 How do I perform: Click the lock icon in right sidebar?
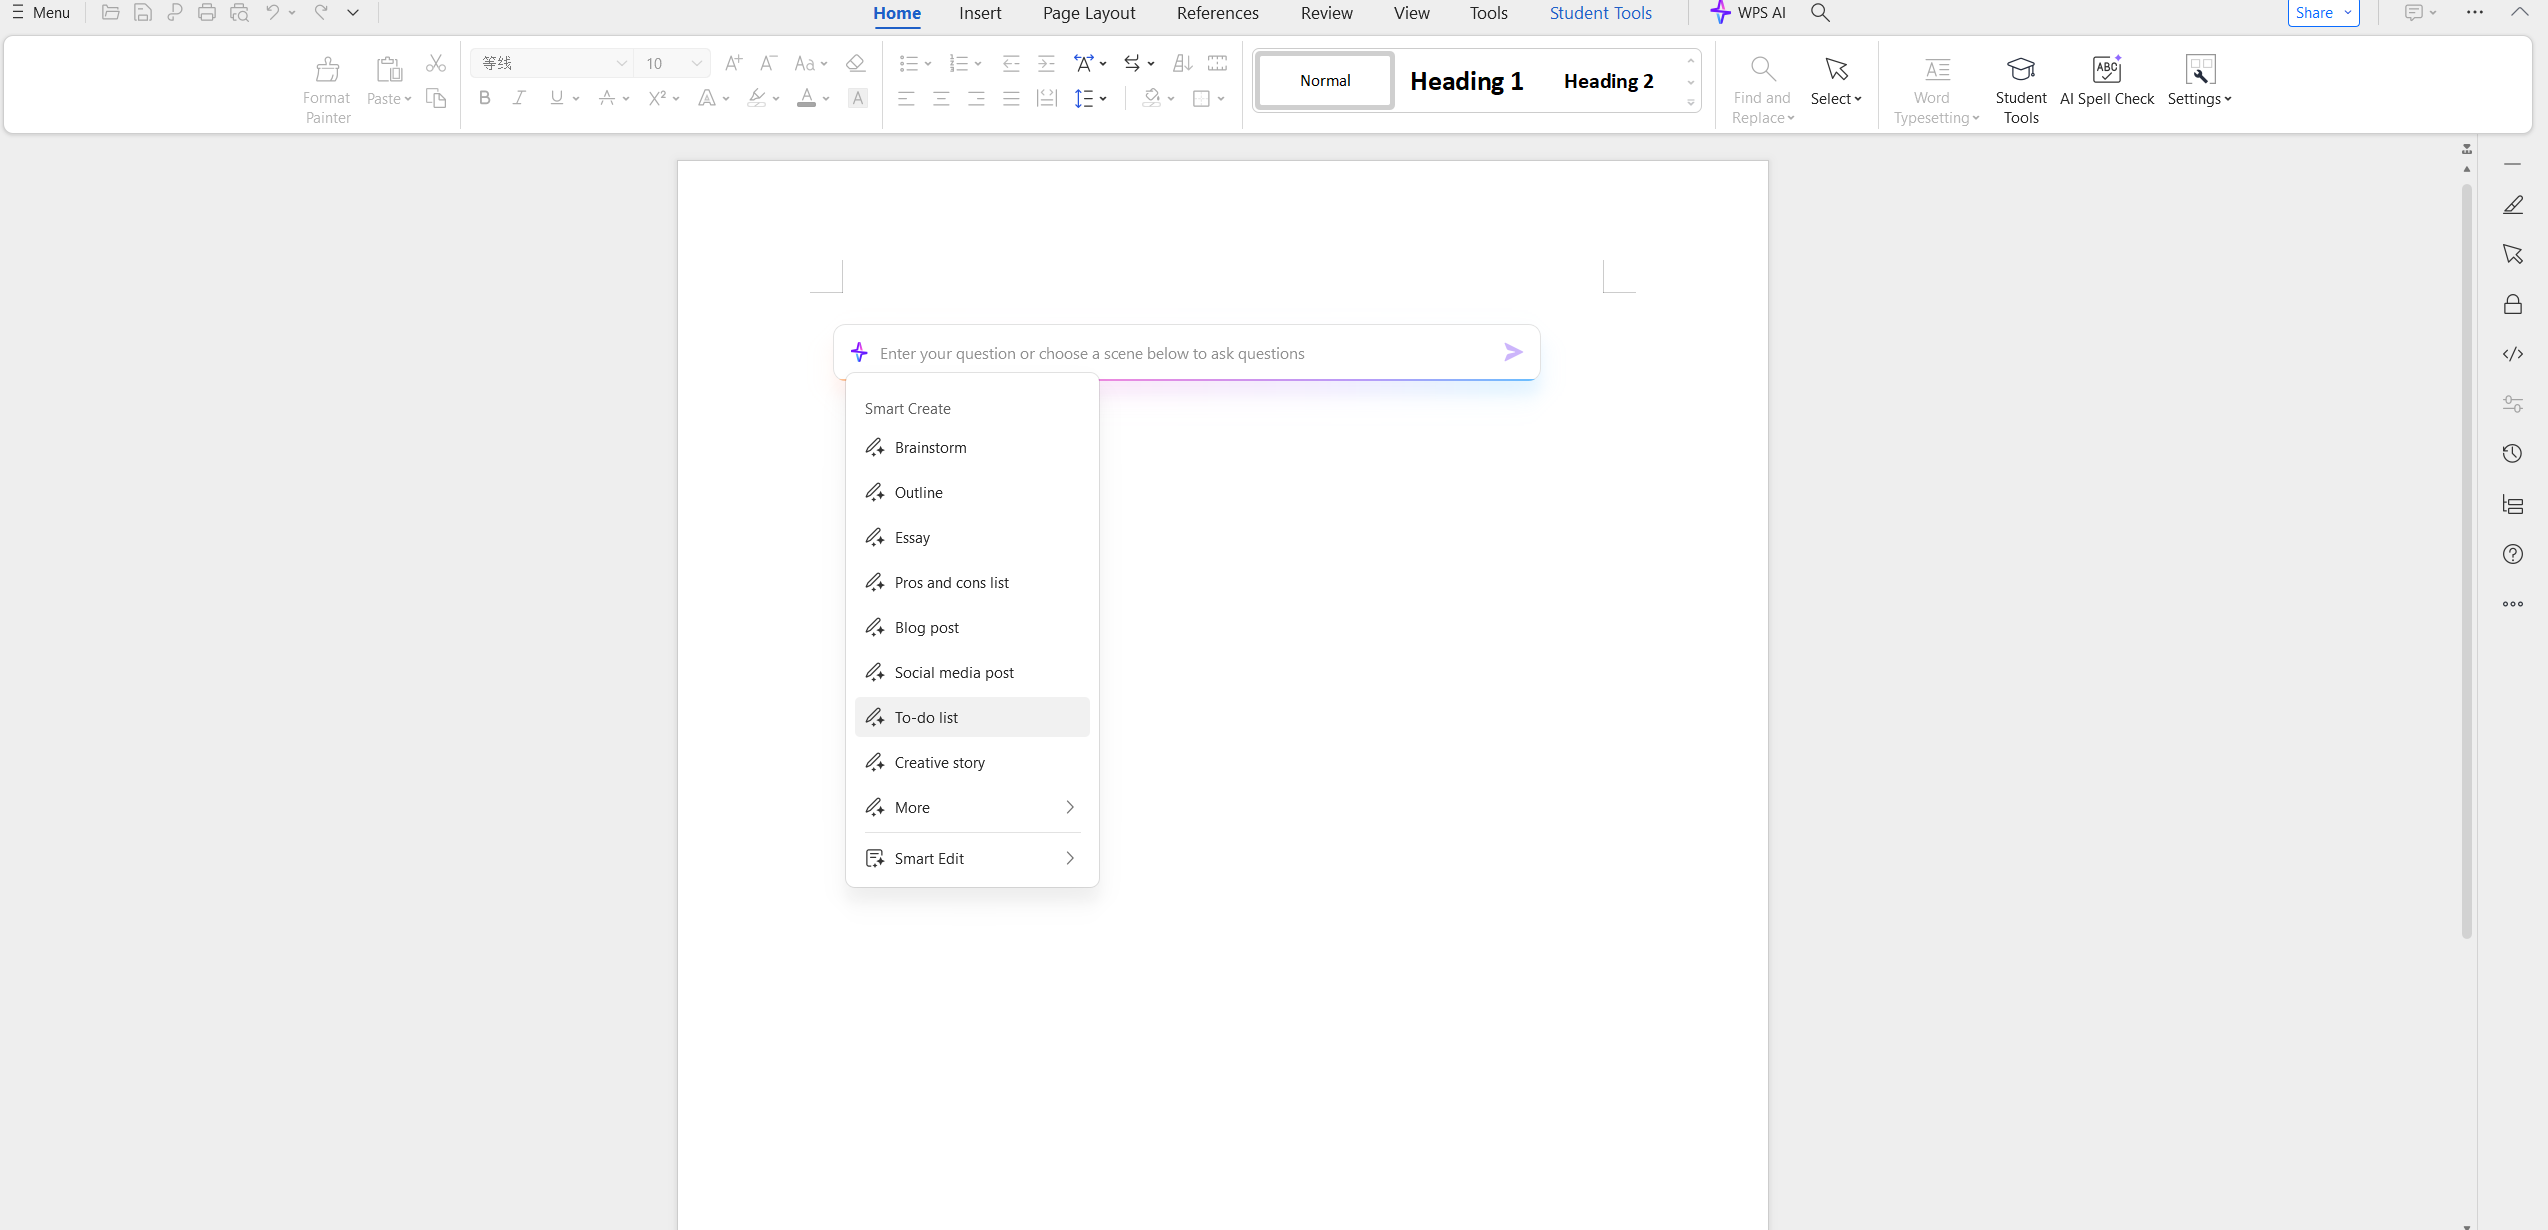click(2512, 304)
